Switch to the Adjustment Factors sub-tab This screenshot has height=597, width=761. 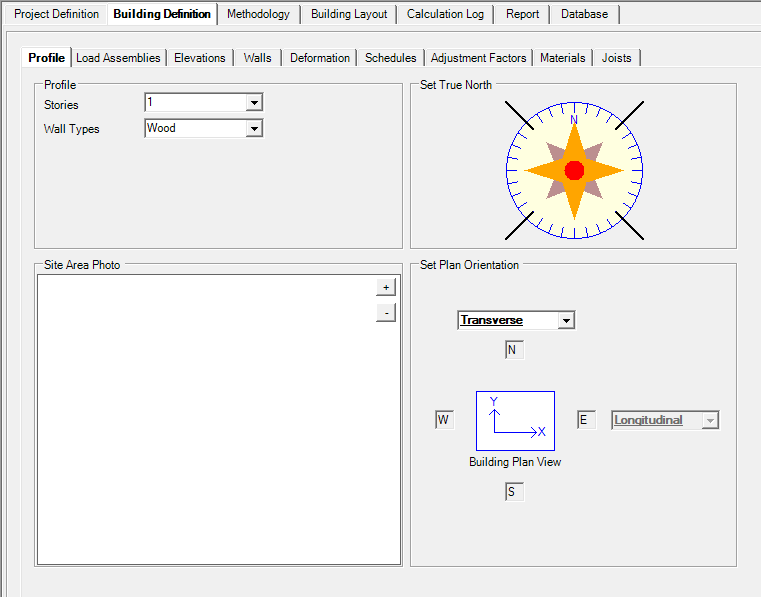(479, 58)
